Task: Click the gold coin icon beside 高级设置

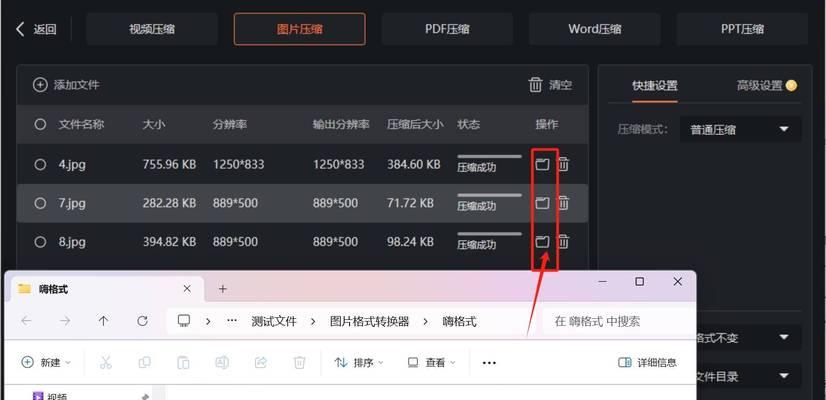Action: coord(791,85)
